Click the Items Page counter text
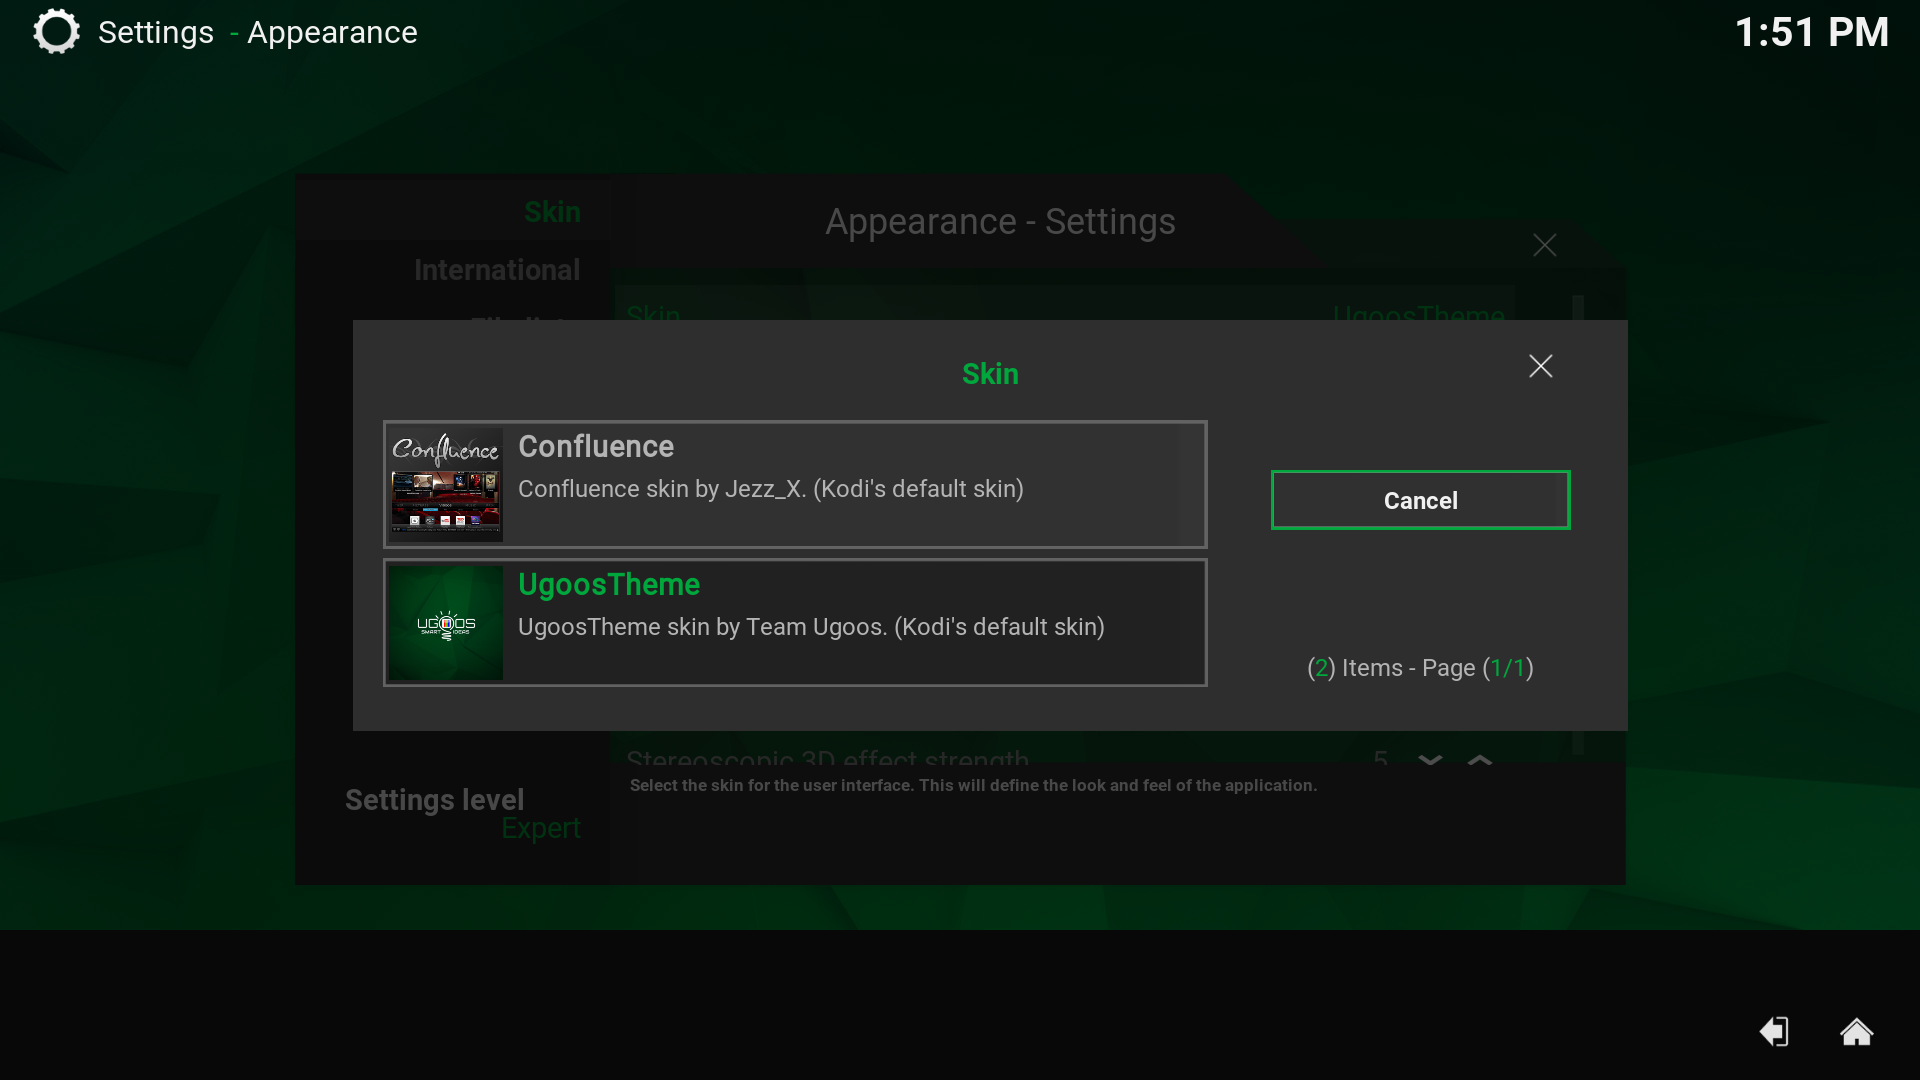 tap(1420, 668)
